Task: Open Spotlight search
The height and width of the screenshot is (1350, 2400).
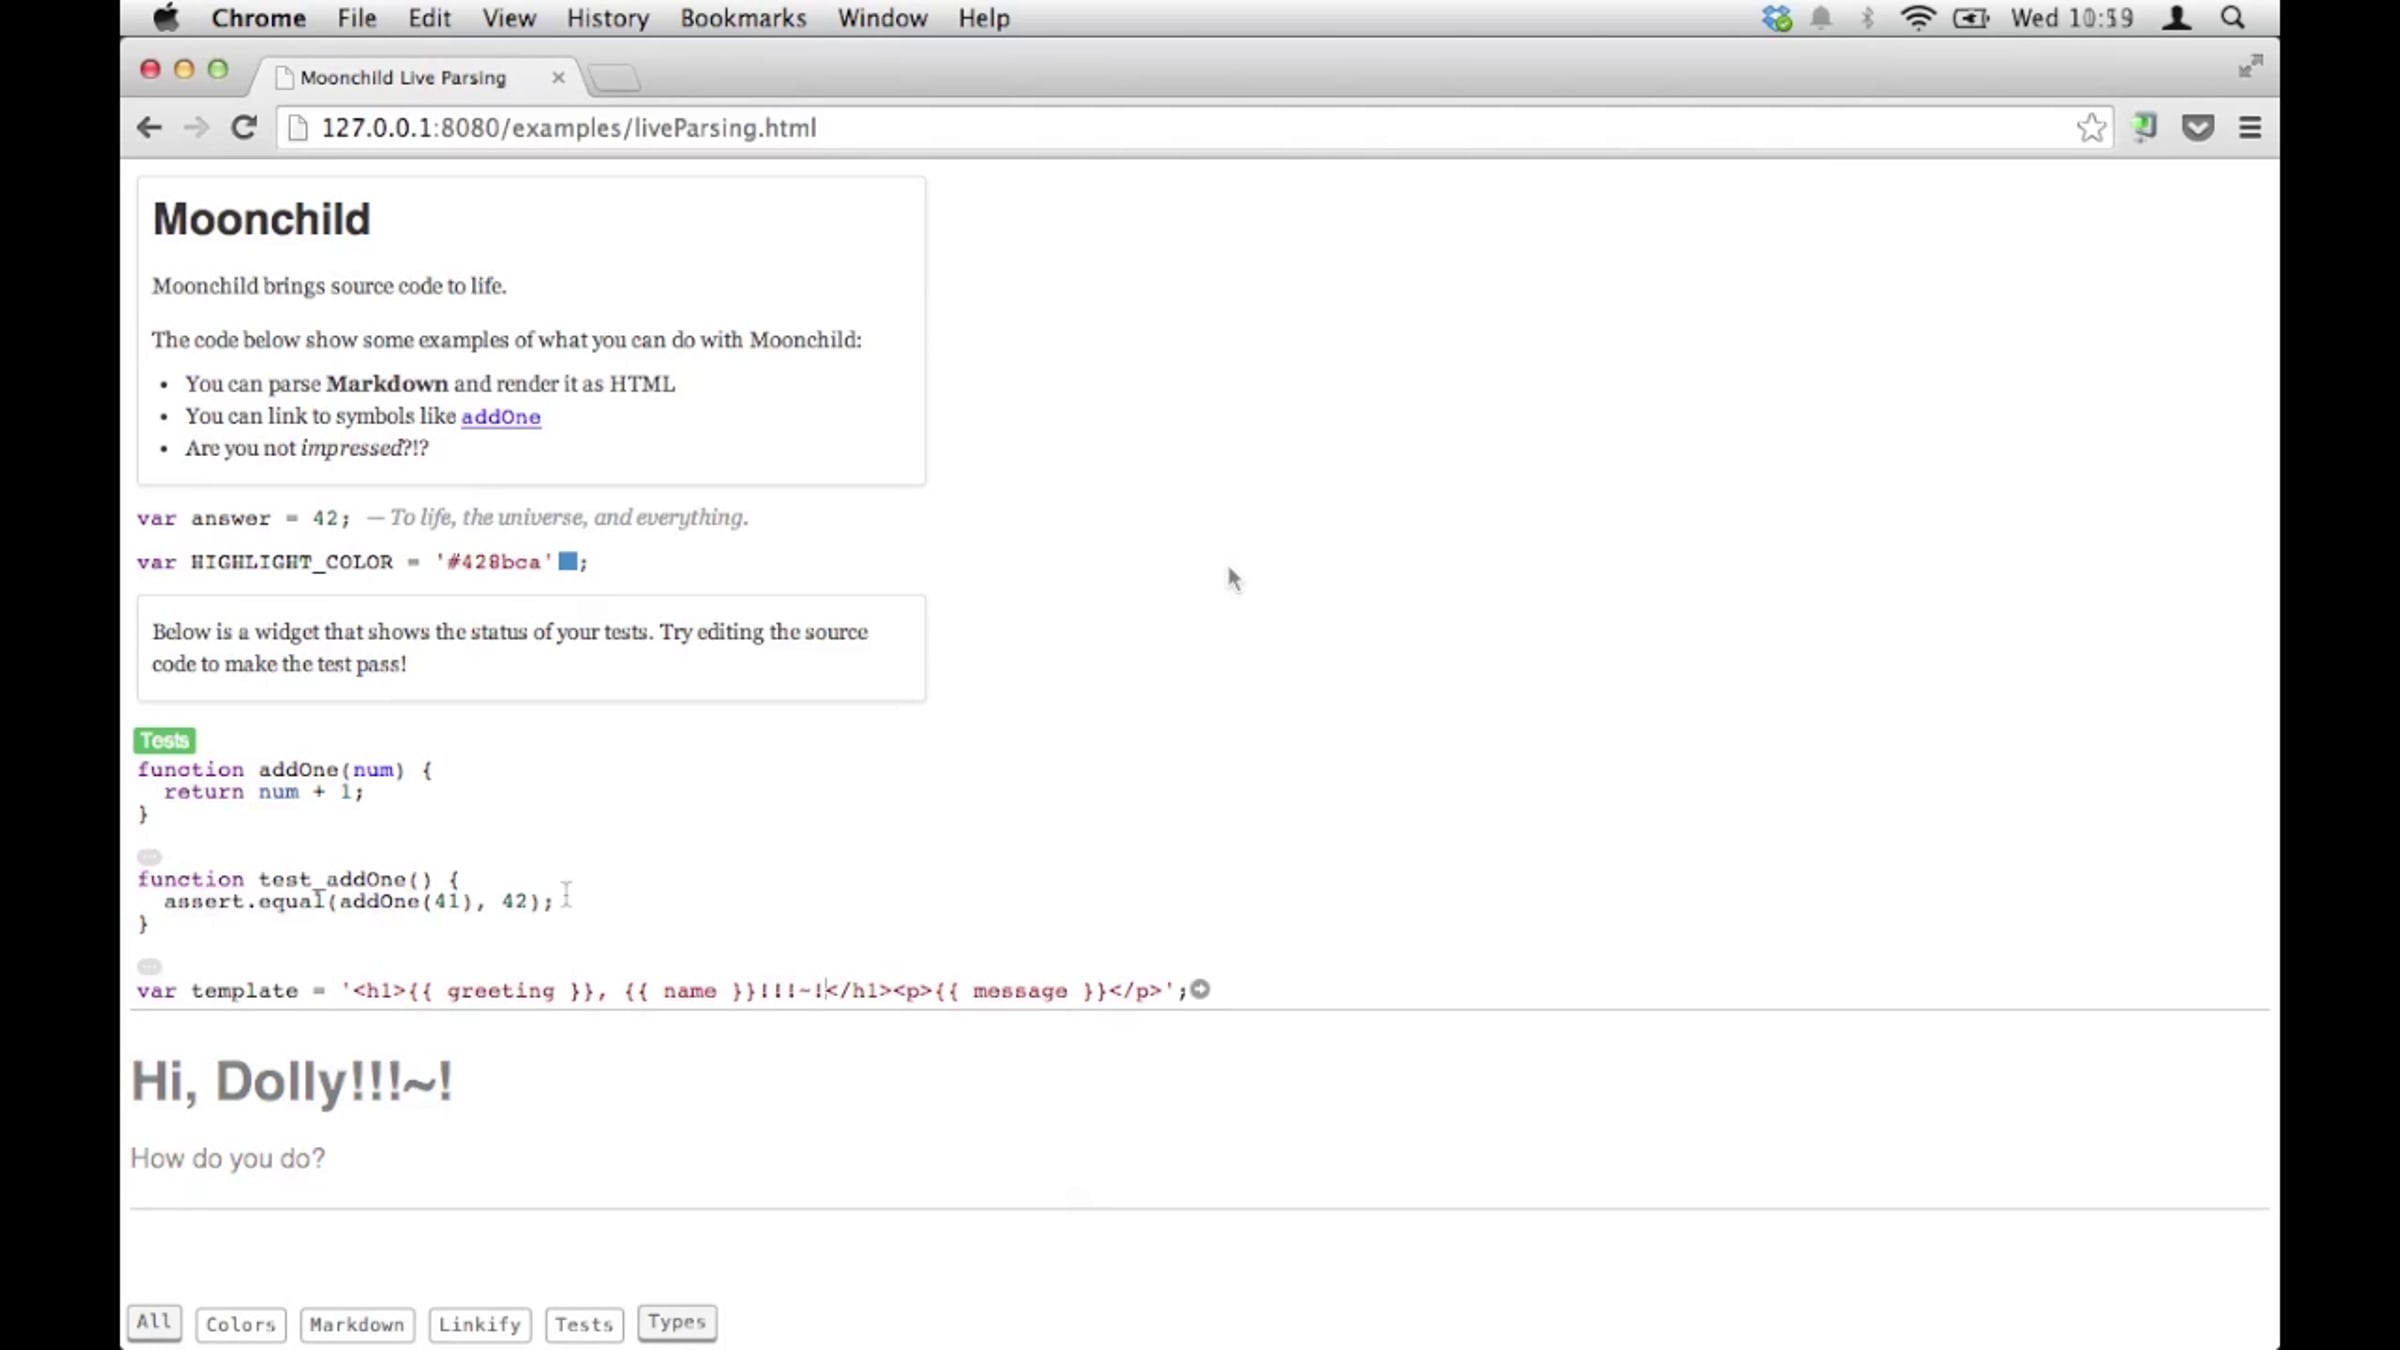Action: tap(2233, 18)
